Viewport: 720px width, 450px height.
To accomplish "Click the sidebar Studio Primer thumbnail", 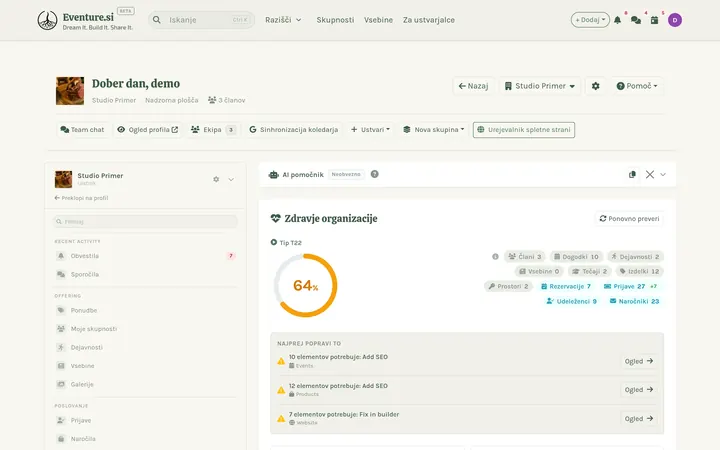I will coord(63,179).
